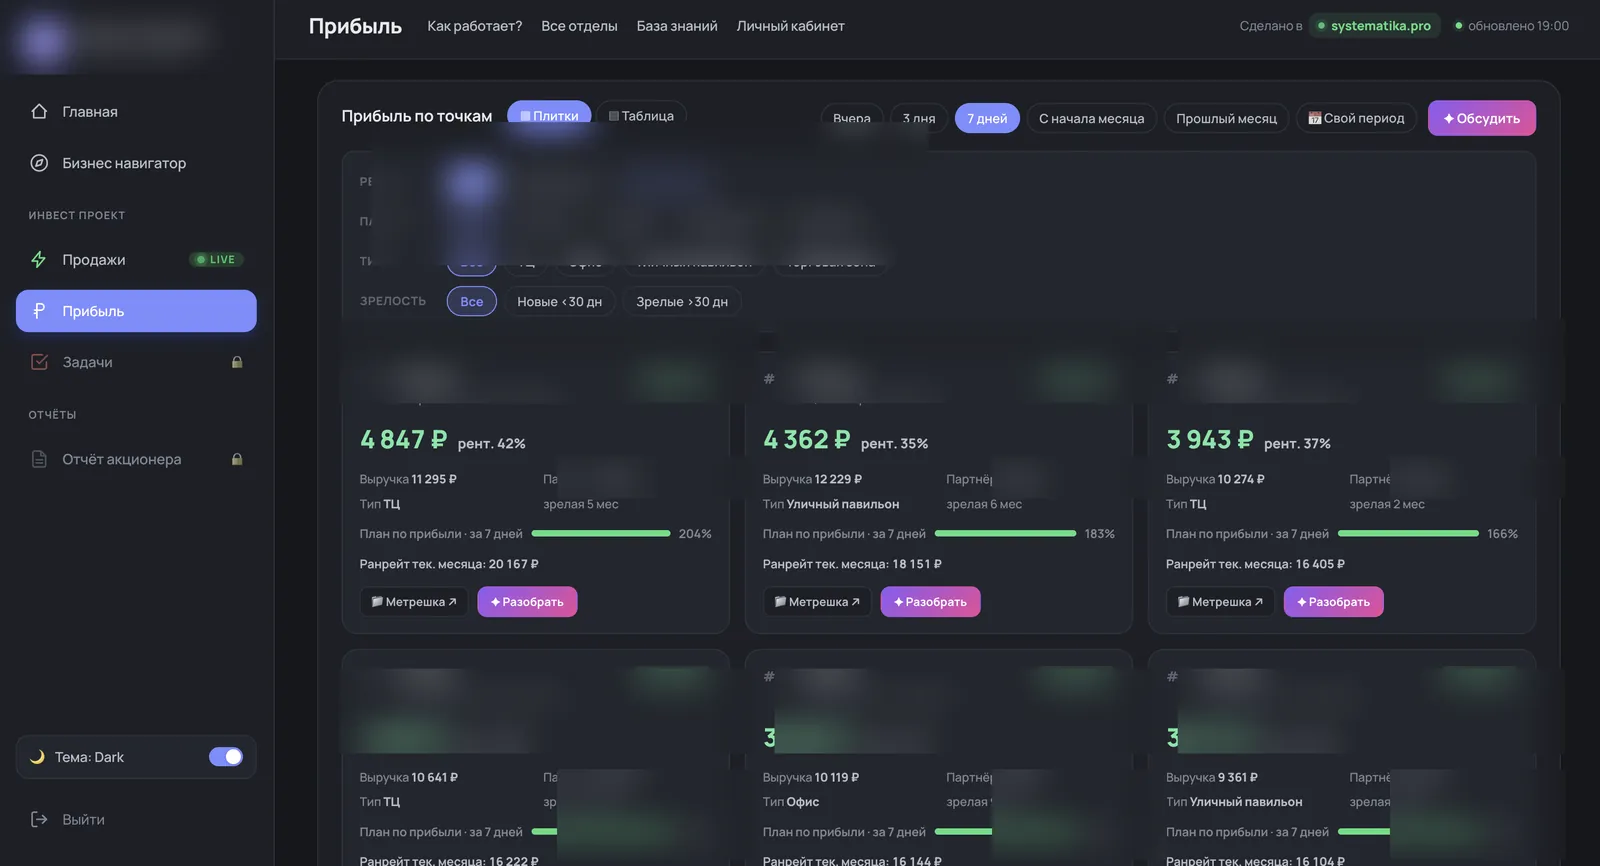Open the Свой период date picker
This screenshot has width=1600, height=866.
(1356, 118)
